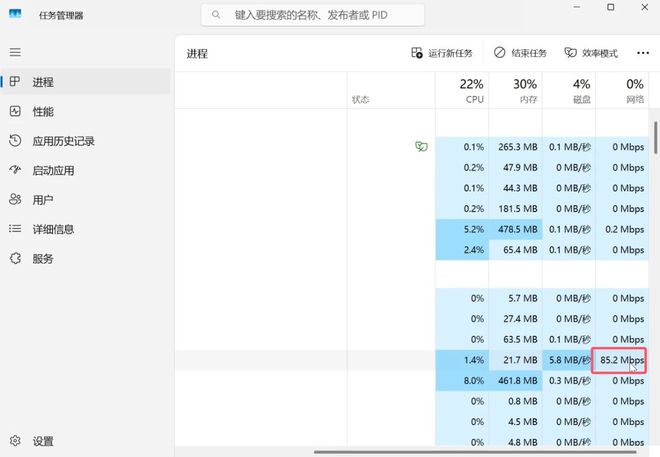Click the 状态 column header
The width and height of the screenshot is (660, 457).
(391, 90)
